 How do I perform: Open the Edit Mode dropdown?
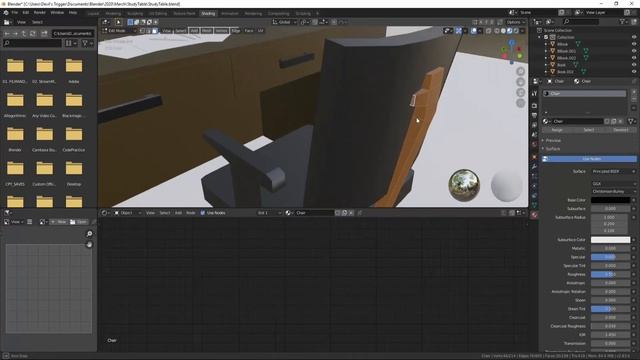(x=119, y=31)
